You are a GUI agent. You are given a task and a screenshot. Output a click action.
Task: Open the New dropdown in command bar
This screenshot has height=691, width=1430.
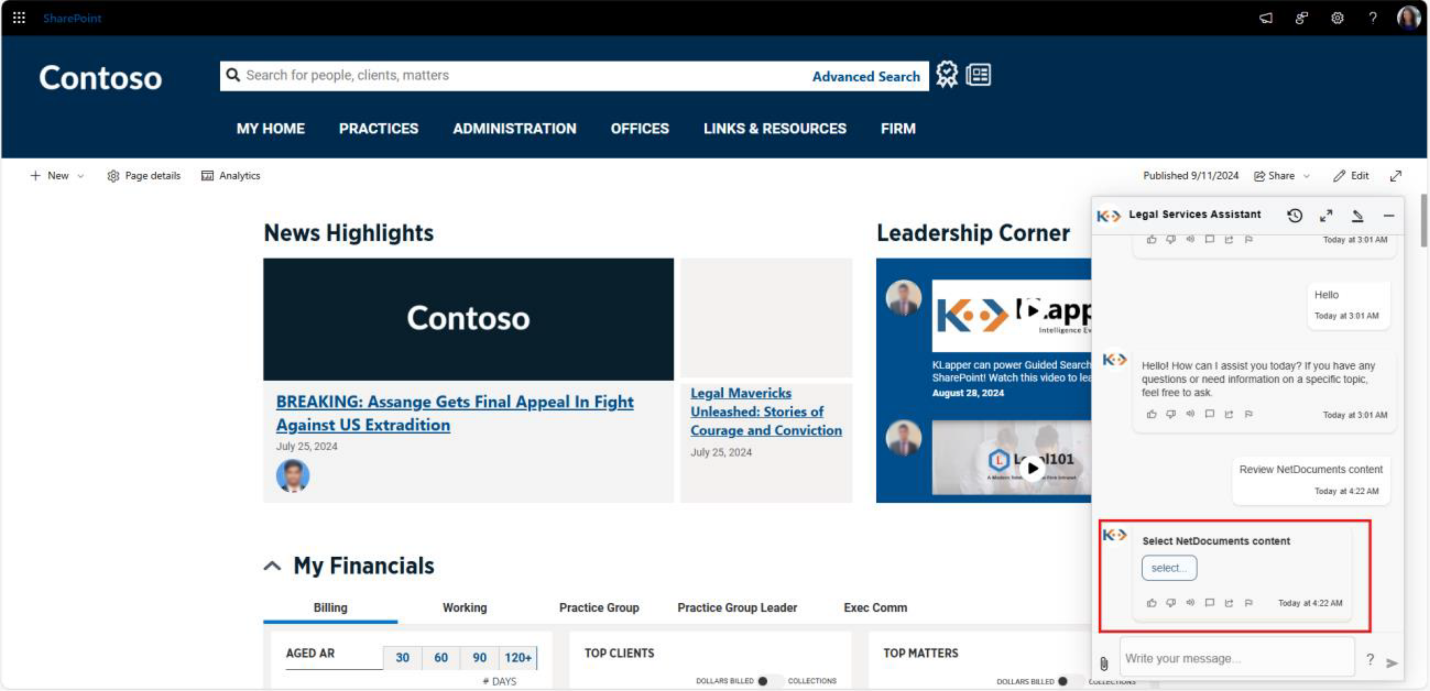[57, 176]
